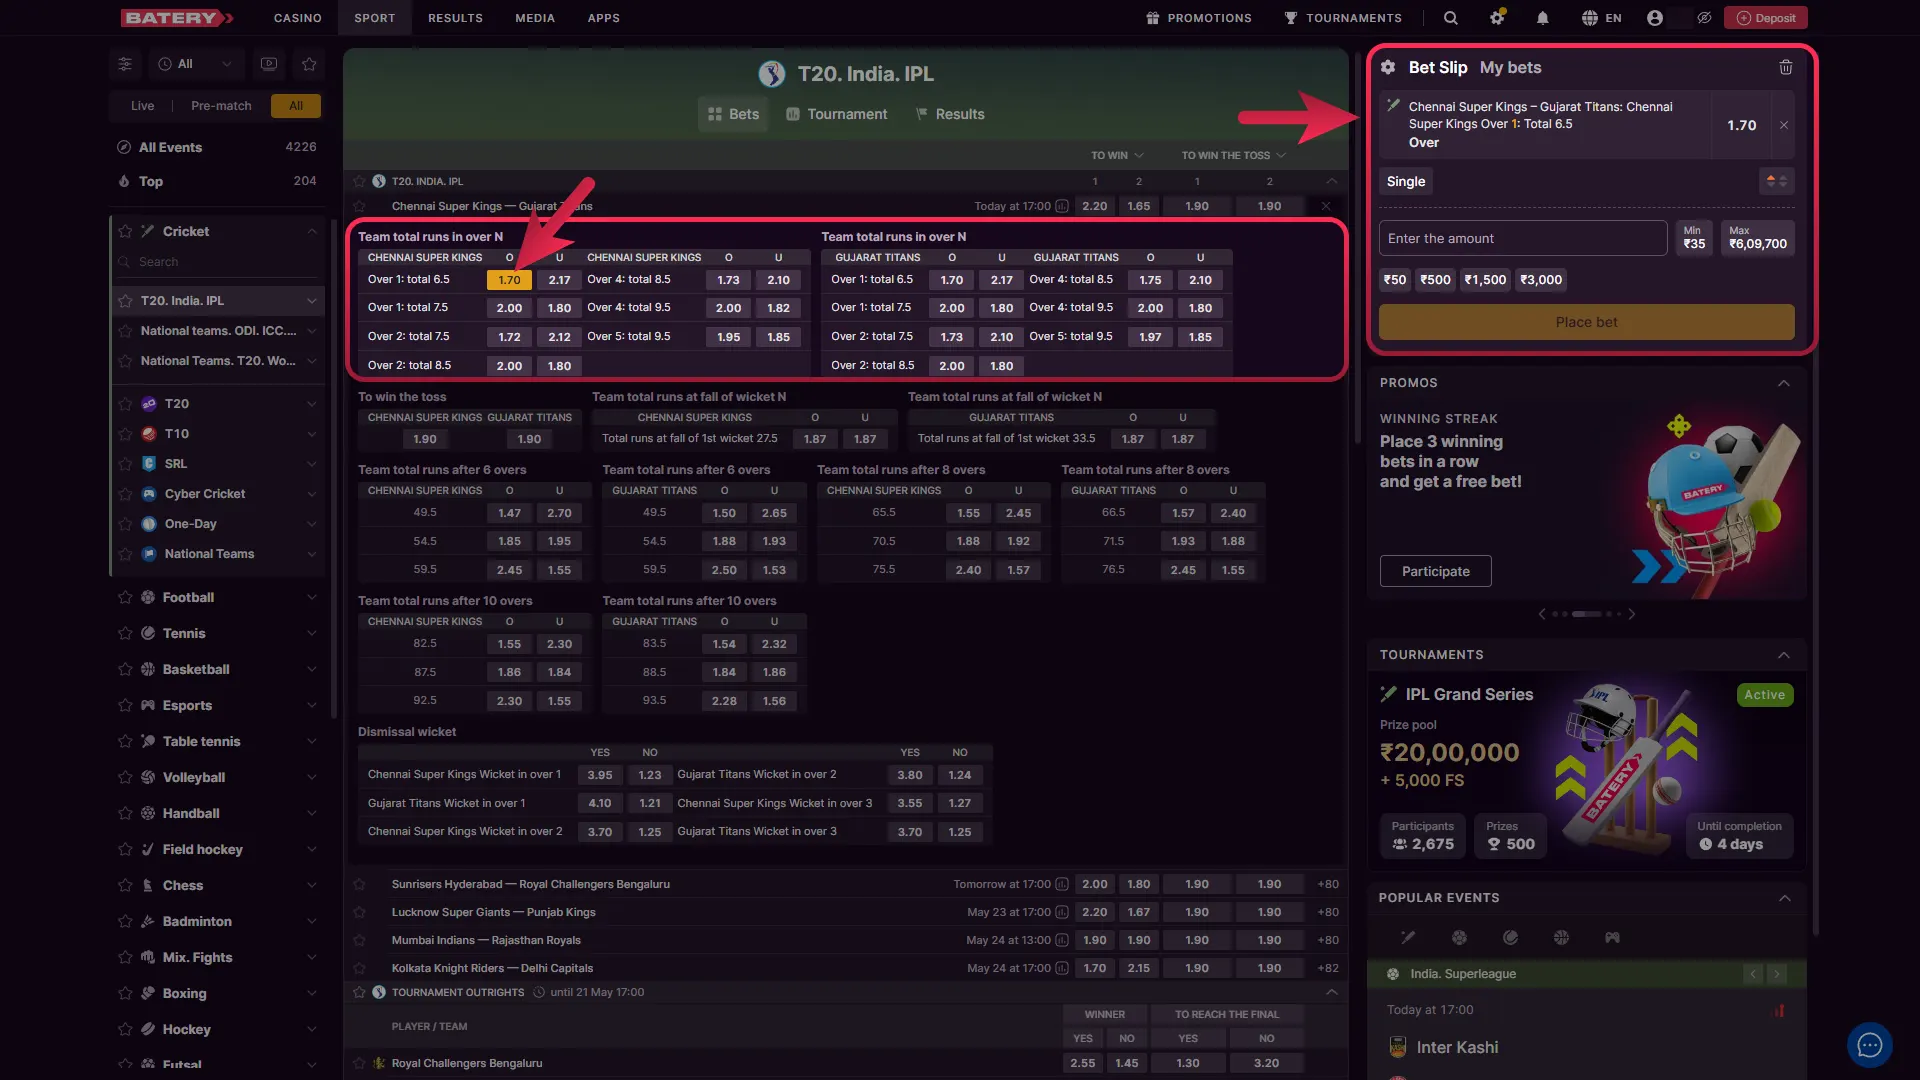Image resolution: width=1920 pixels, height=1080 pixels.
Task: Expand the Basketball sport list
Action: click(x=312, y=669)
